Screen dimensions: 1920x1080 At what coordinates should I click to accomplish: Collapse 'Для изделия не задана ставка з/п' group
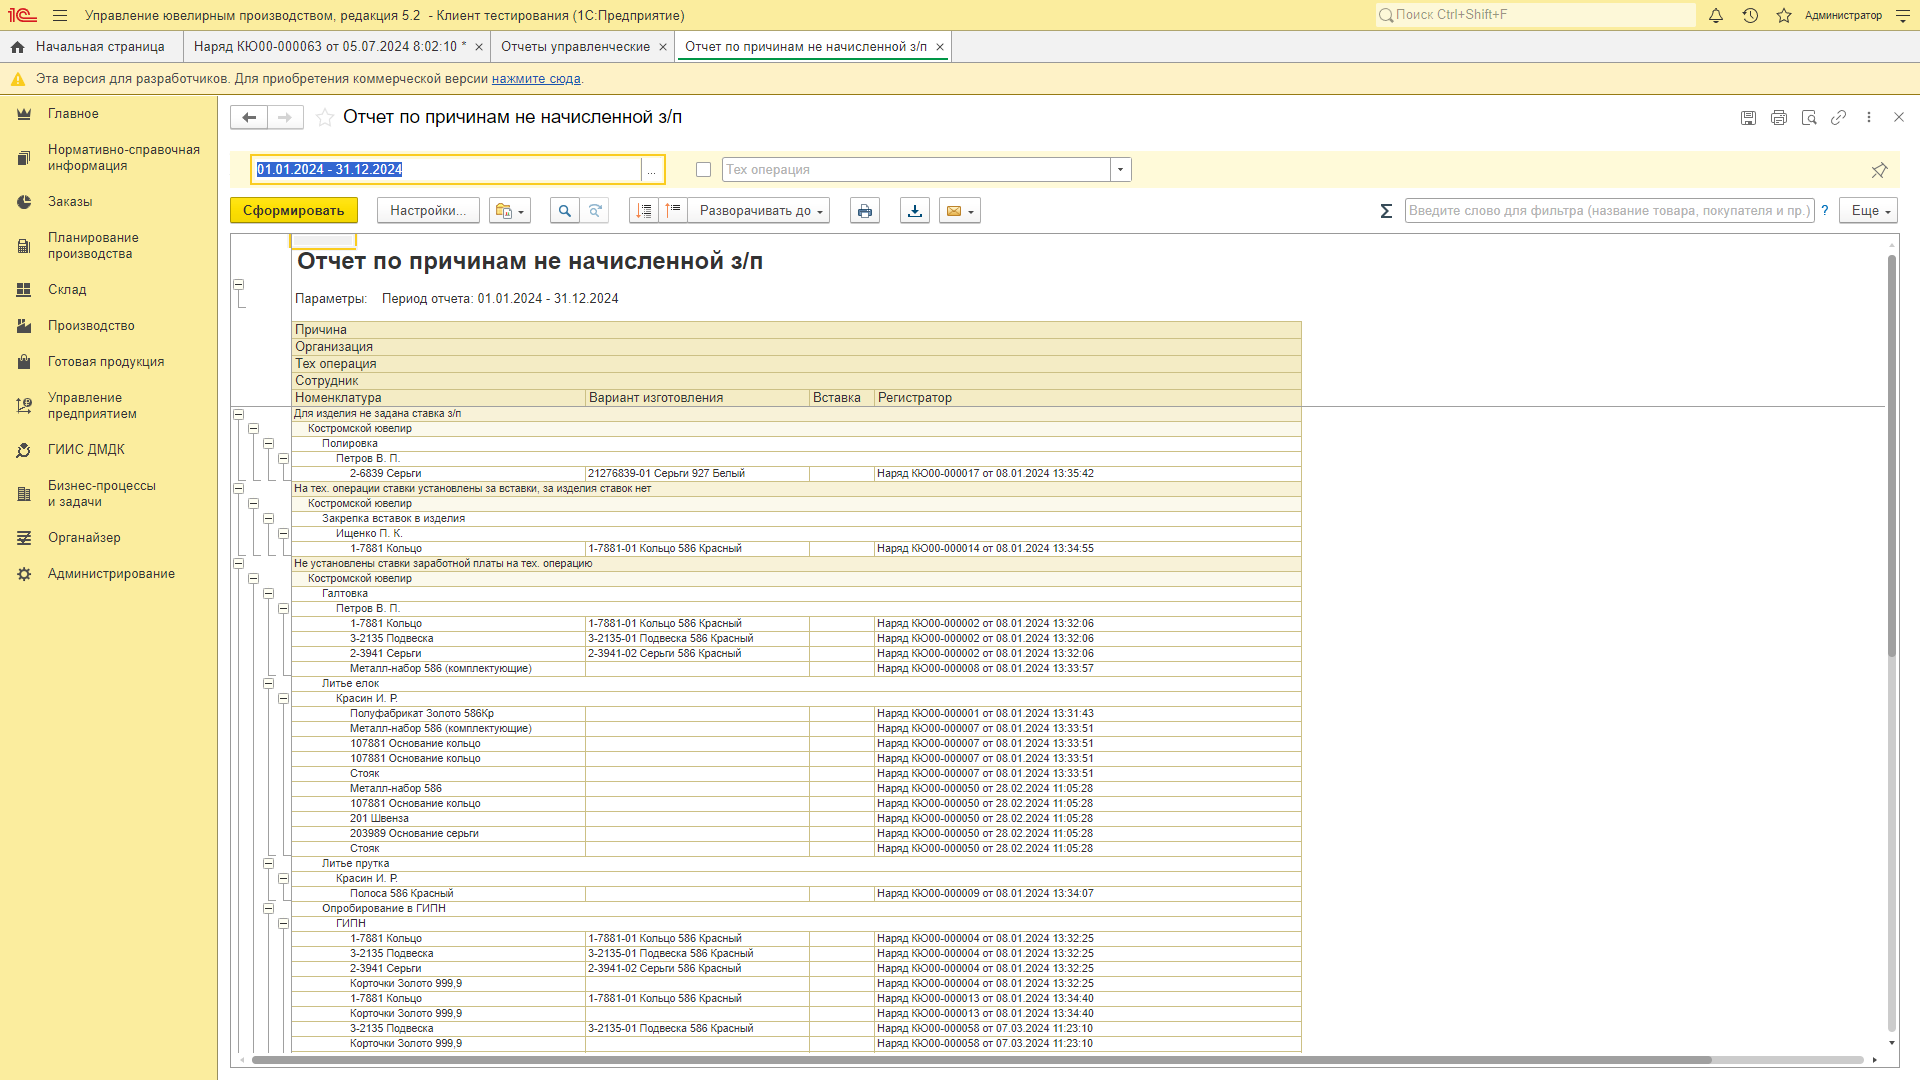[239, 414]
